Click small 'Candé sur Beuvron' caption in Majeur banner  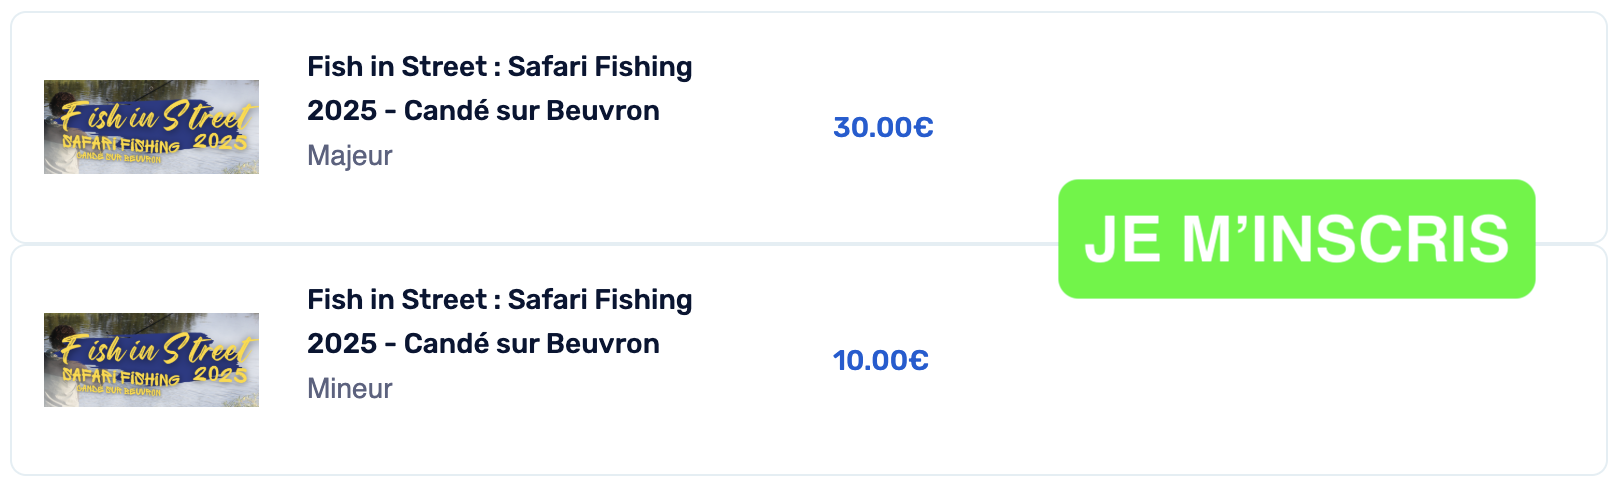pos(119,158)
